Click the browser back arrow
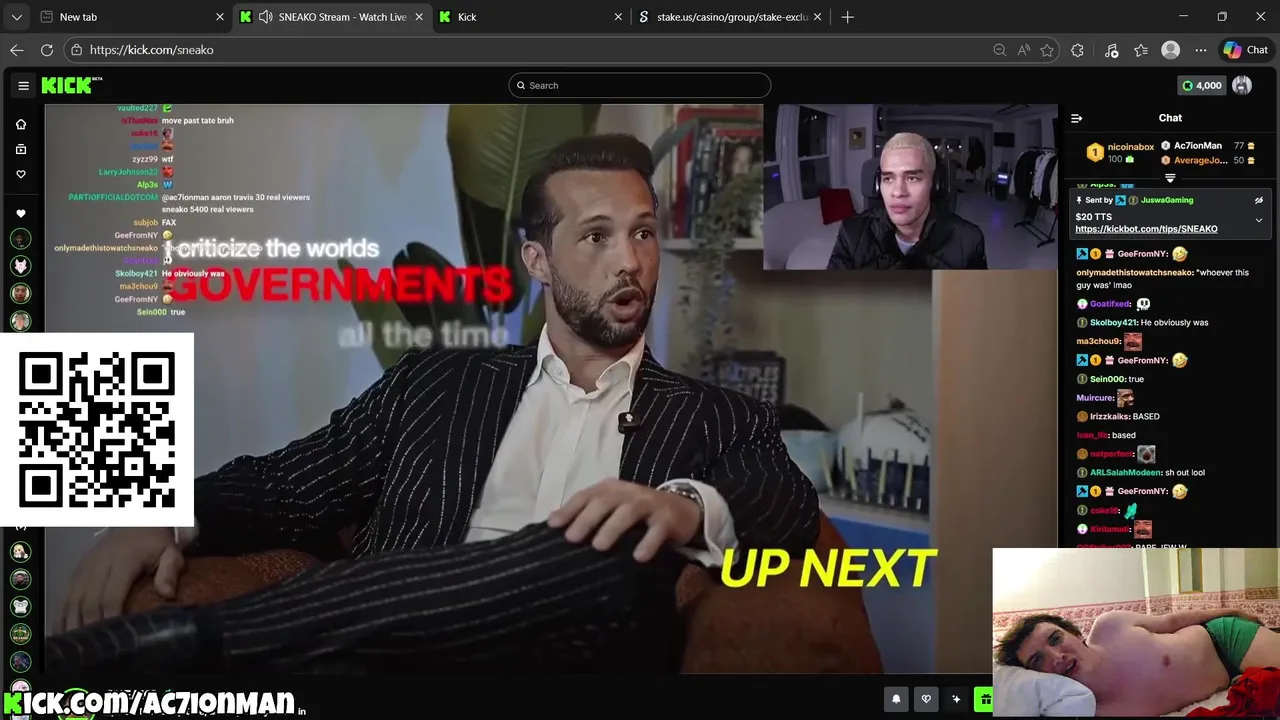The height and width of the screenshot is (720, 1280). pyautogui.click(x=17, y=50)
